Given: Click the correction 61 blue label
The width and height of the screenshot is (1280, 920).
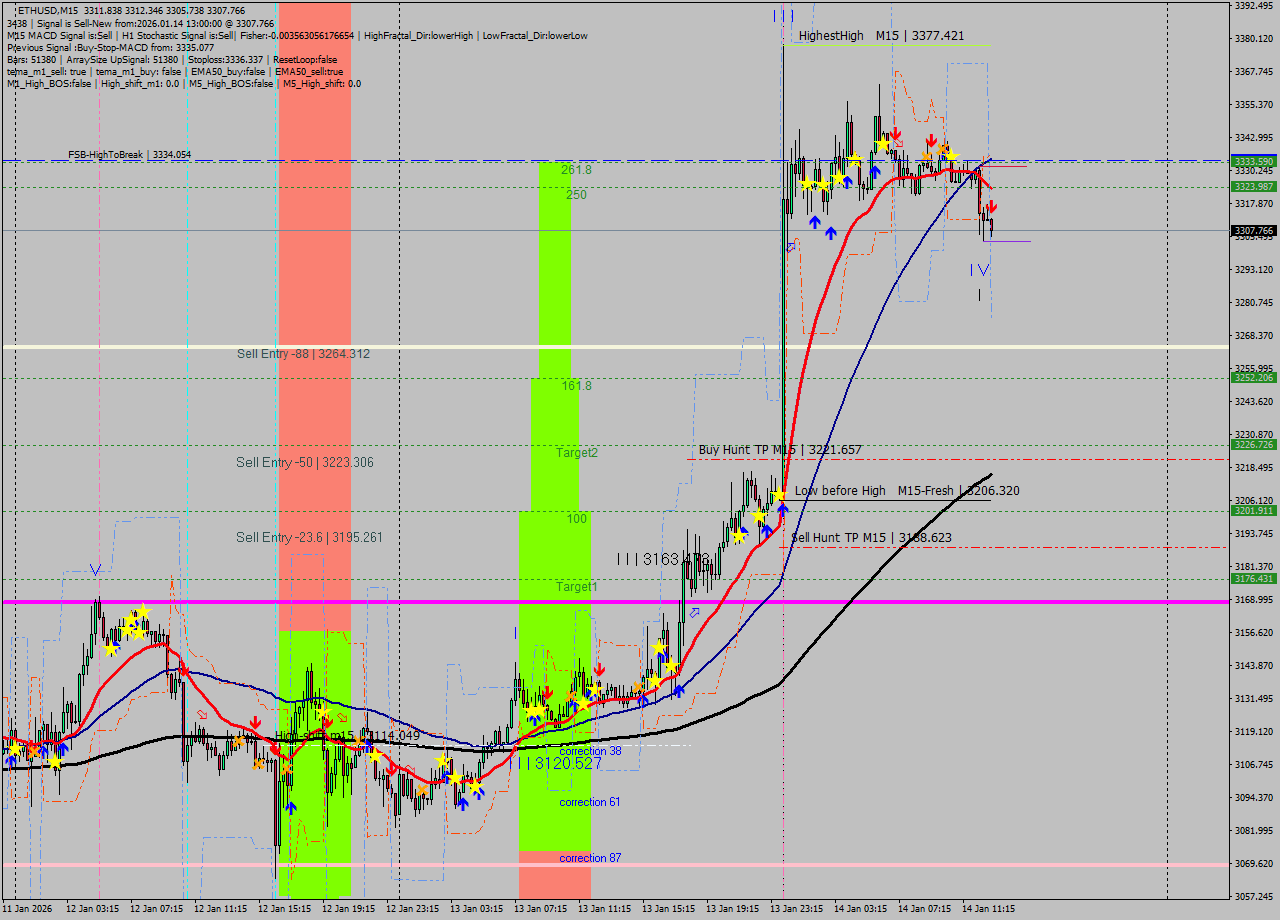Looking at the screenshot, I should (x=589, y=802).
